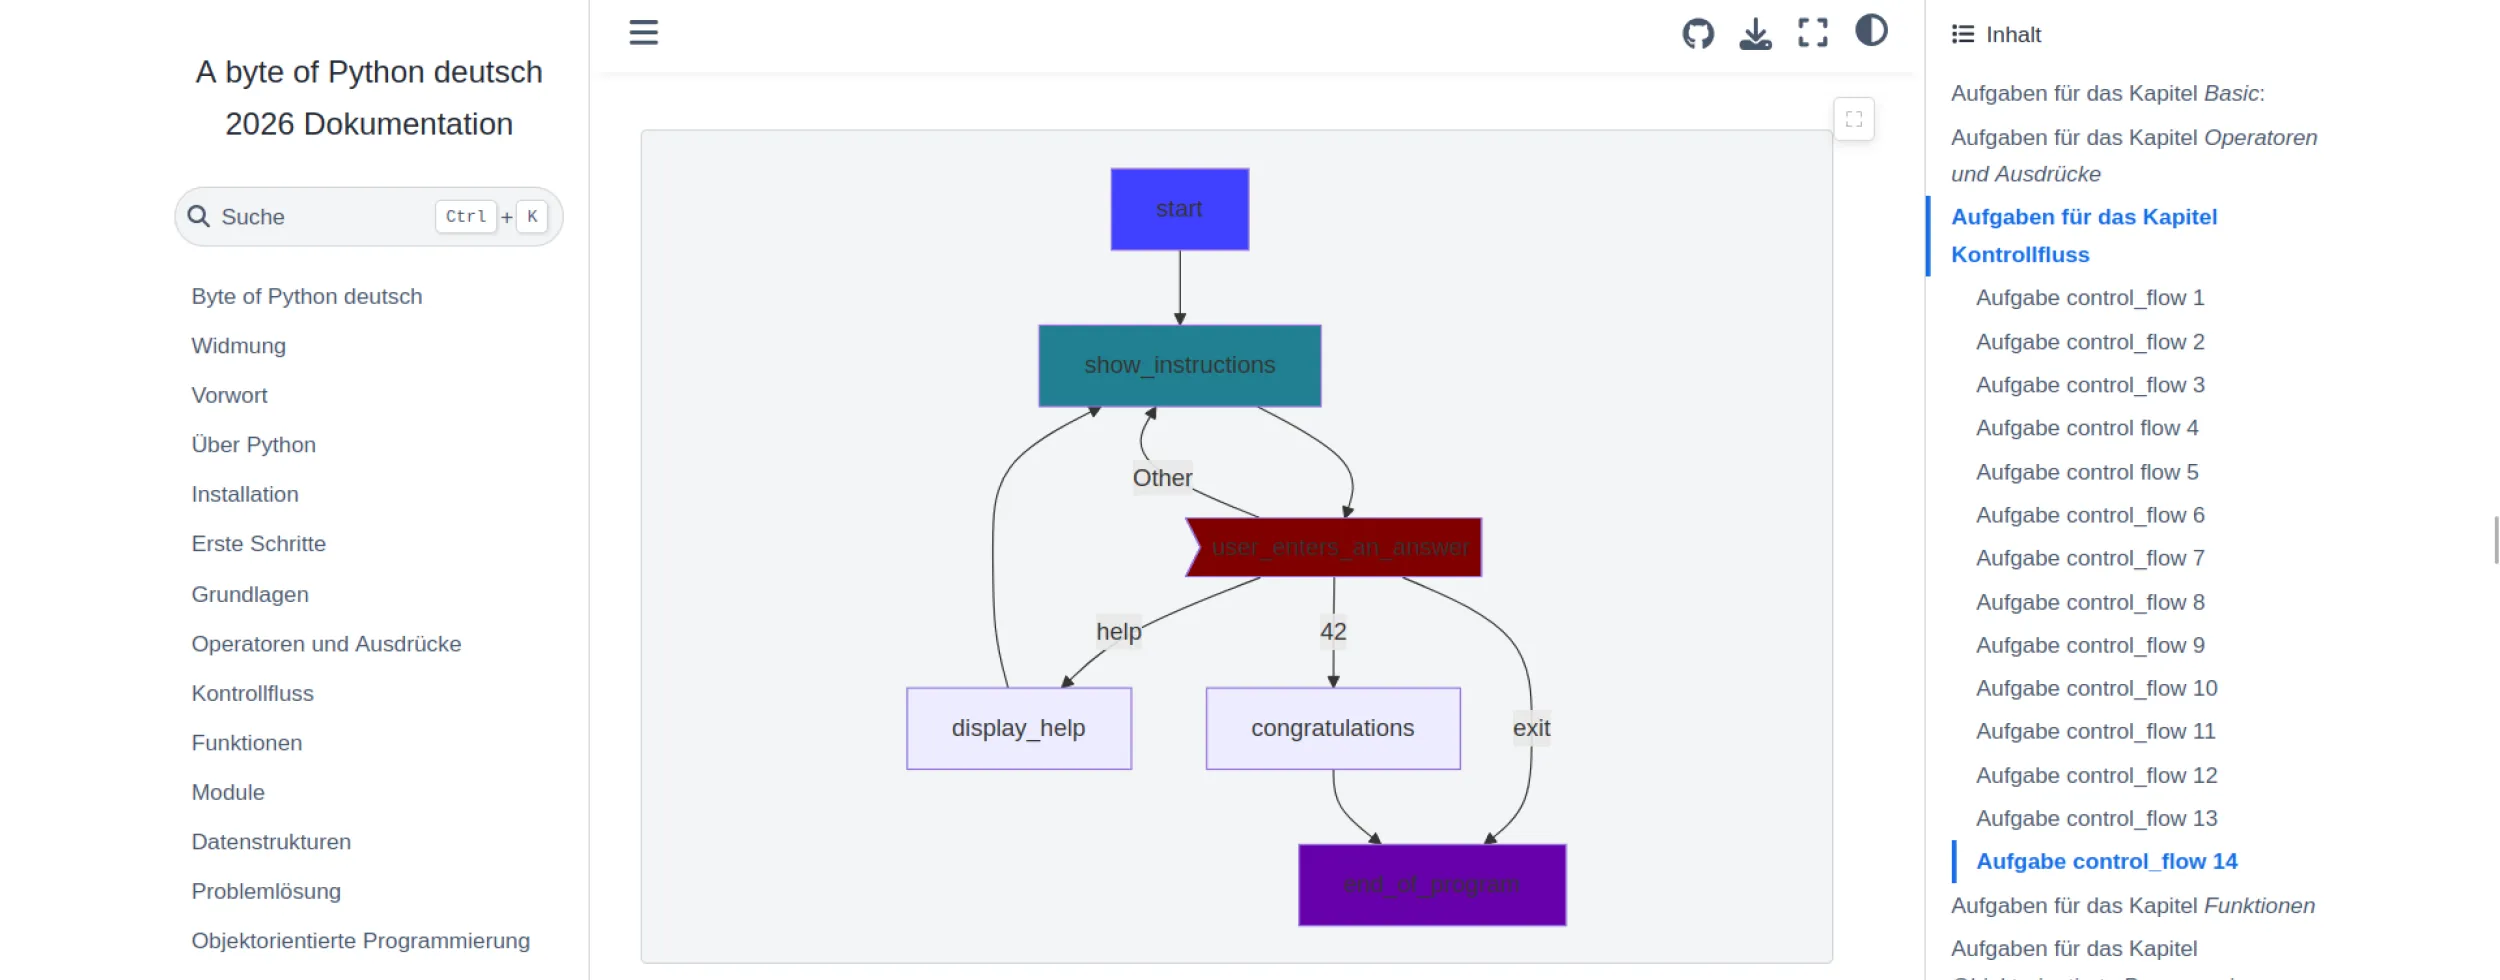
Task: Focus the Suche search field
Action: [x=369, y=216]
